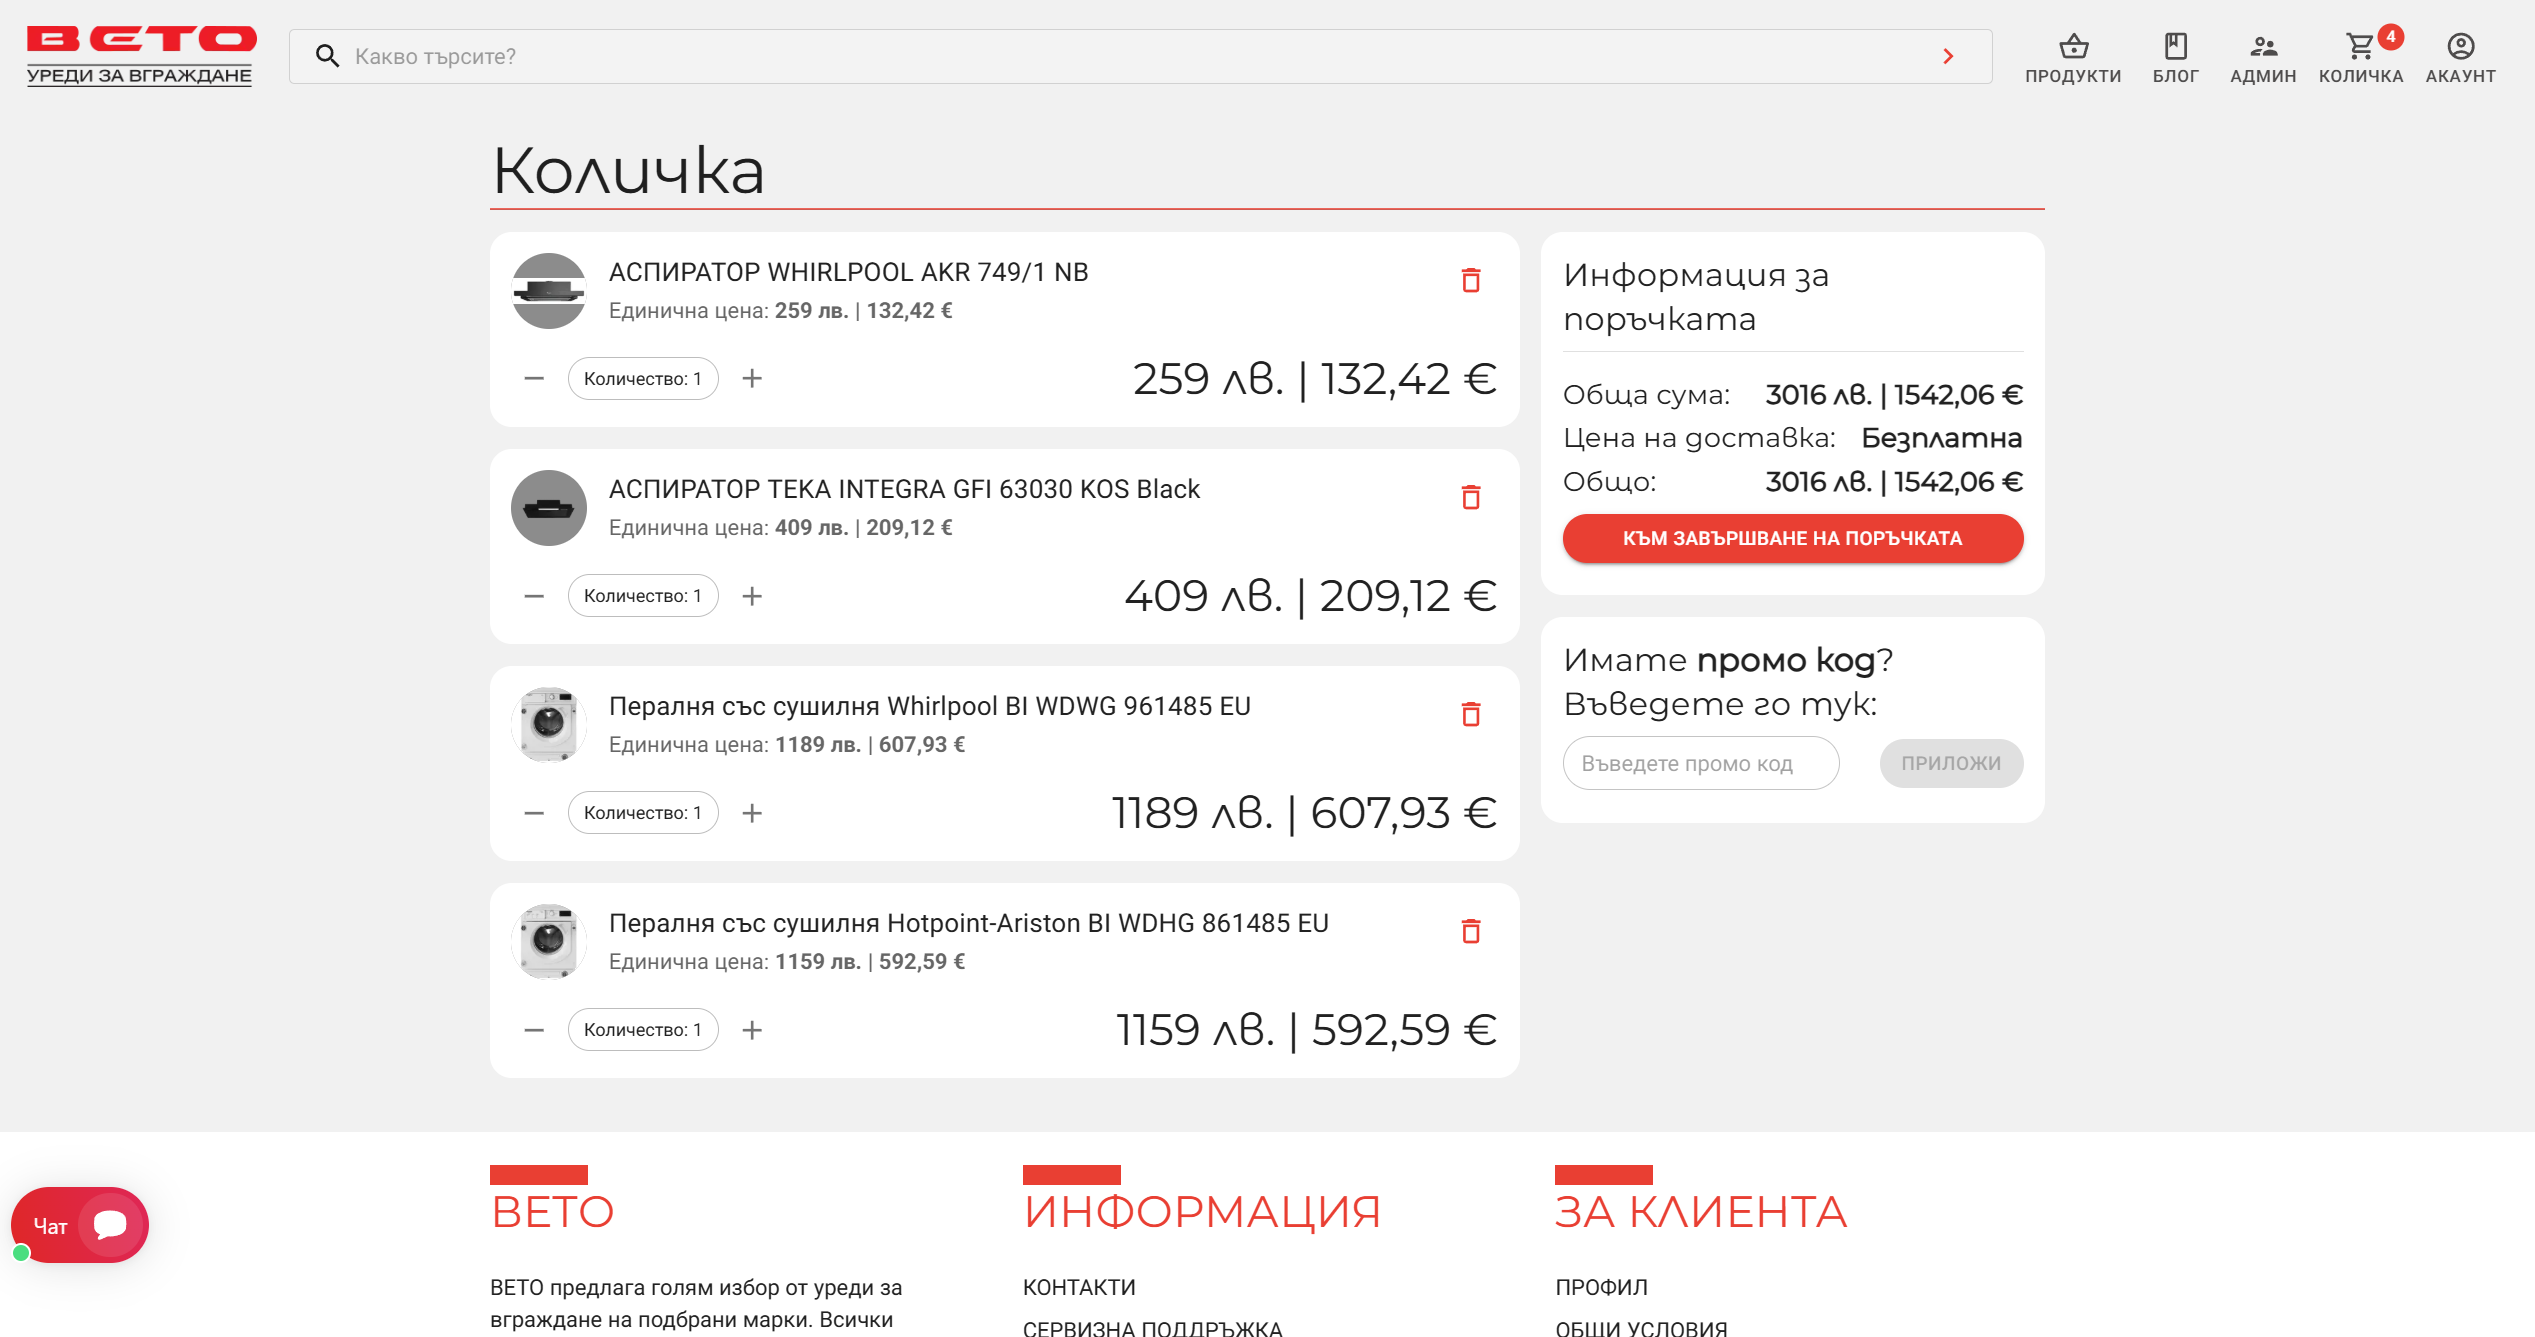This screenshot has height=1337, width=2535.
Task: Increase quantity of Whirlpool AKR 749/1 NB
Action: [x=752, y=379]
